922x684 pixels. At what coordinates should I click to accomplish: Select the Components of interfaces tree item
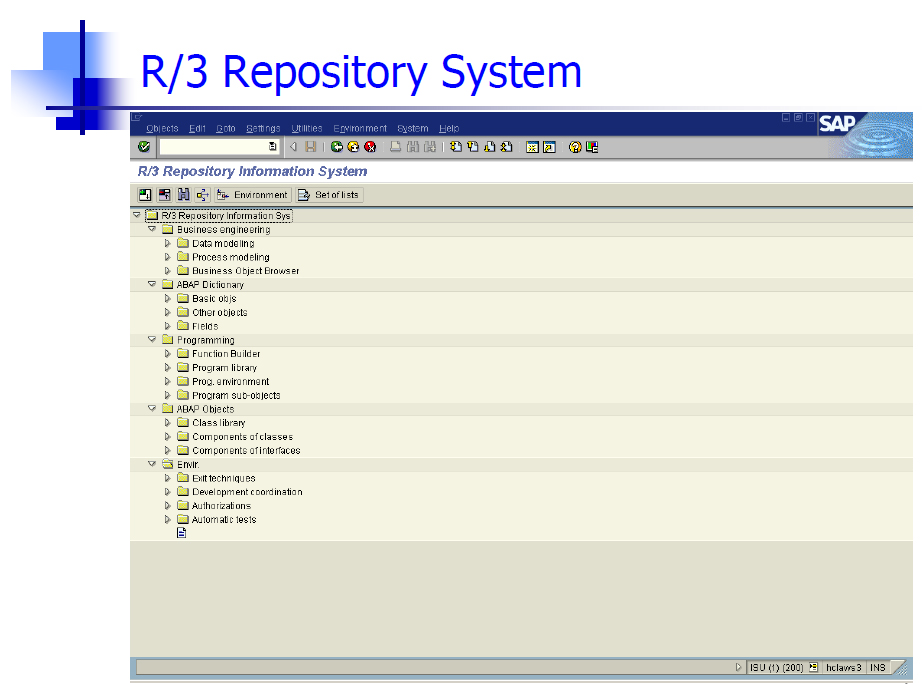click(x=246, y=451)
